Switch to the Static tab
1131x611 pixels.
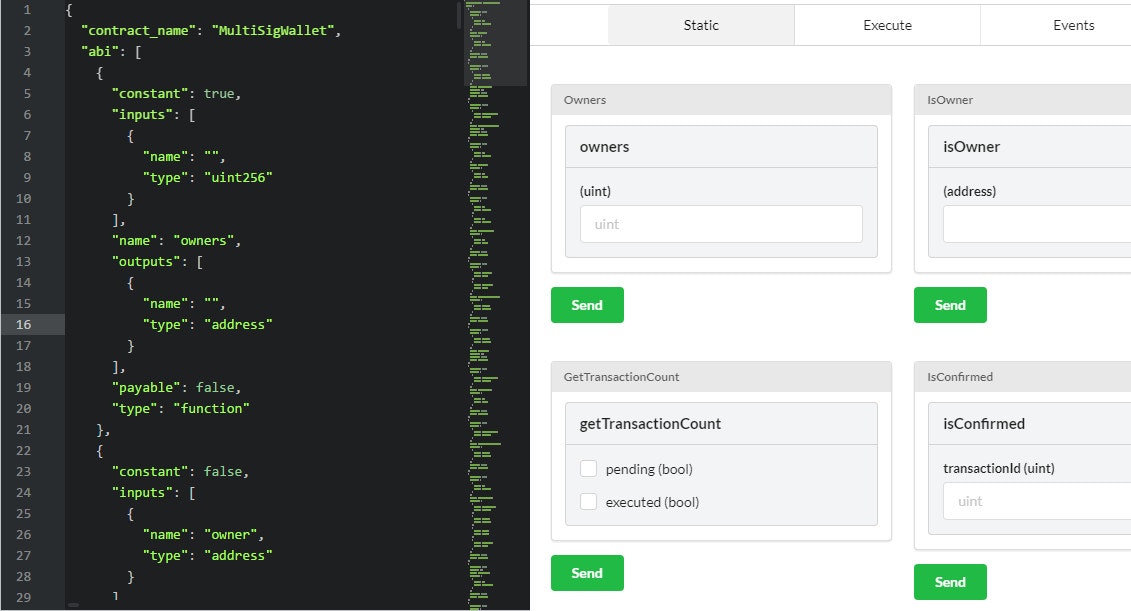tap(701, 25)
